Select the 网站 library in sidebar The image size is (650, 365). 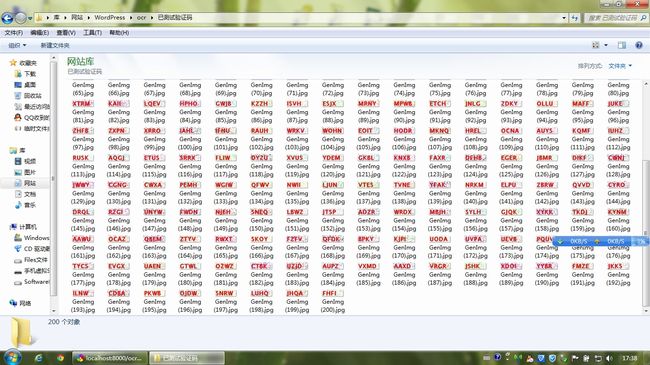pyautogui.click(x=26, y=183)
